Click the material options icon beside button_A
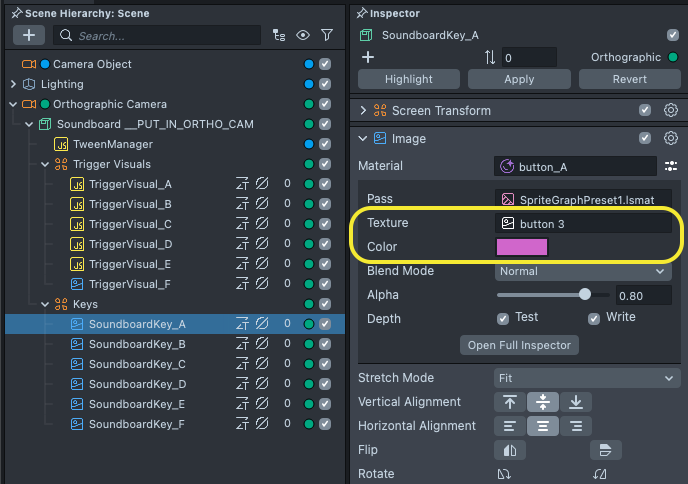The image size is (688, 484). coord(671,166)
